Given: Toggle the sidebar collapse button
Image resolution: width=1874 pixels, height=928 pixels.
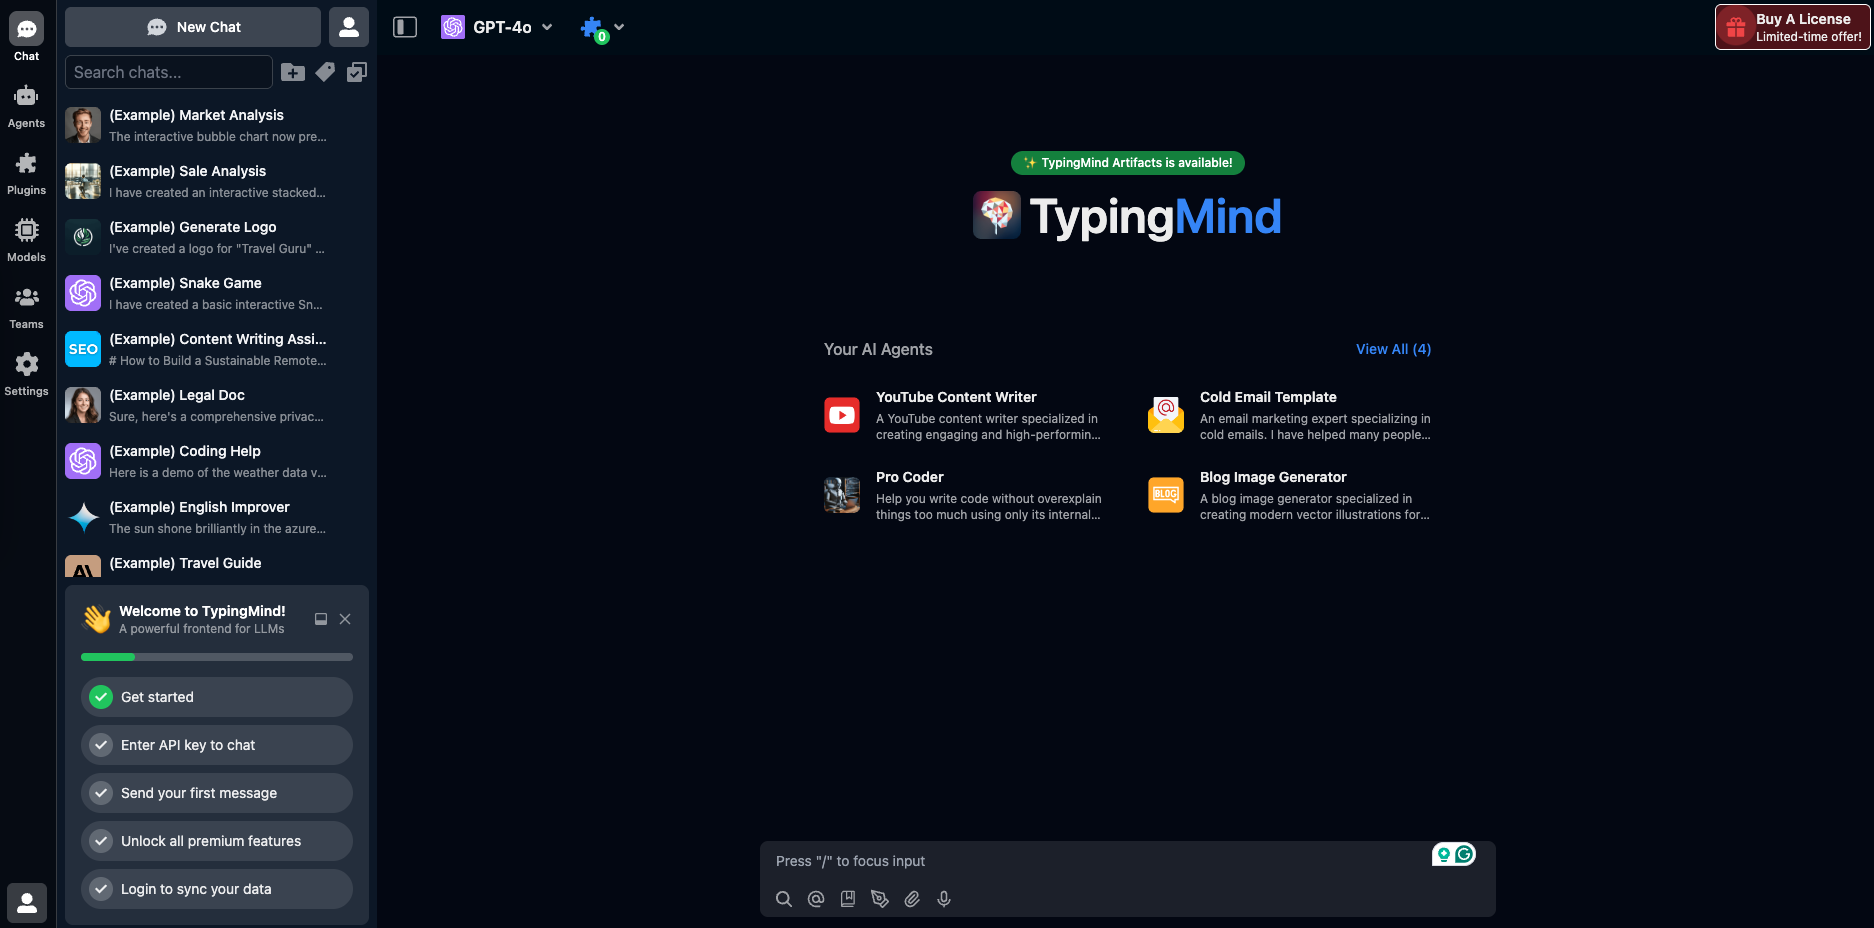Looking at the screenshot, I should [405, 27].
